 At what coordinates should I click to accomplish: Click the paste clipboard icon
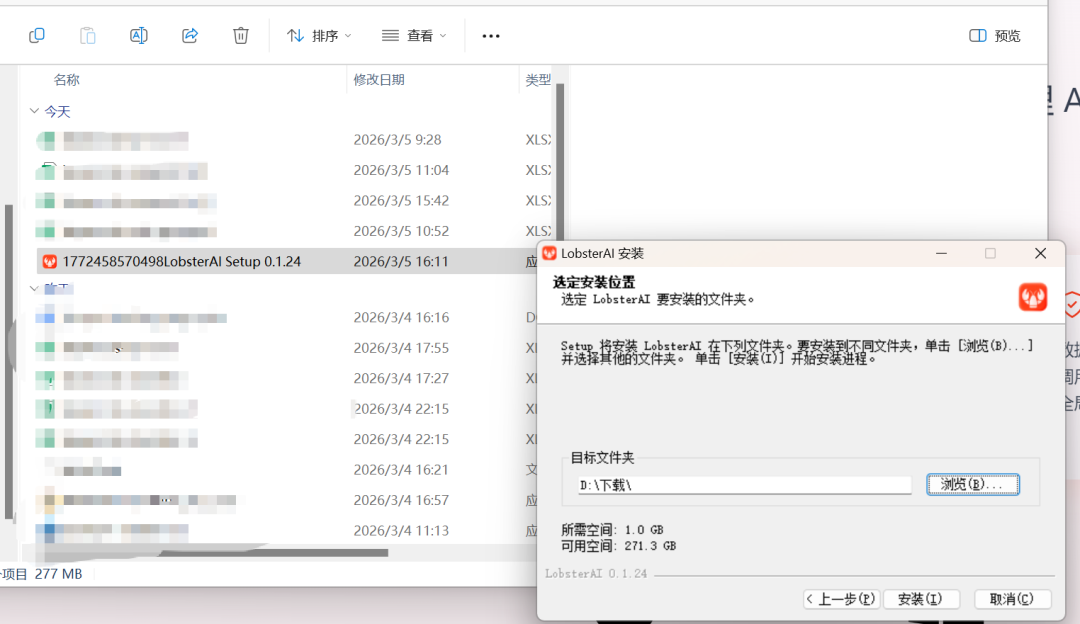point(88,36)
